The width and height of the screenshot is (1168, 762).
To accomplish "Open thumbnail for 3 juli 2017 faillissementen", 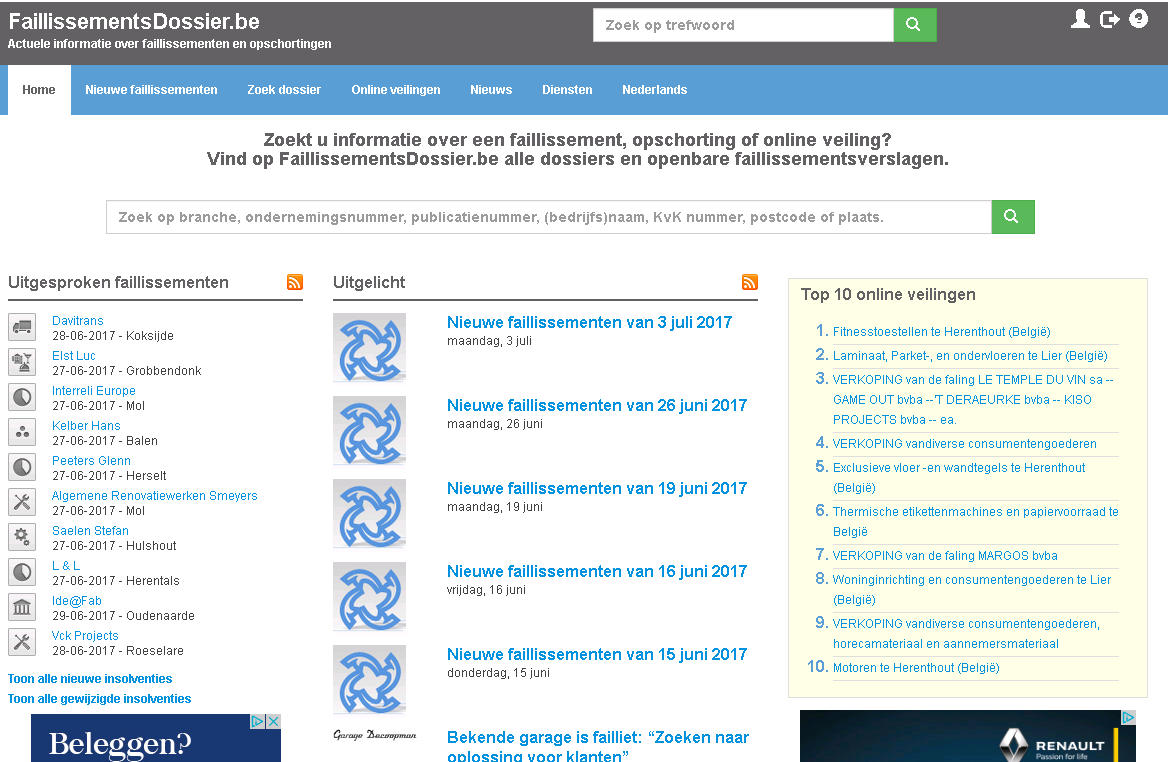I will click(x=369, y=348).
